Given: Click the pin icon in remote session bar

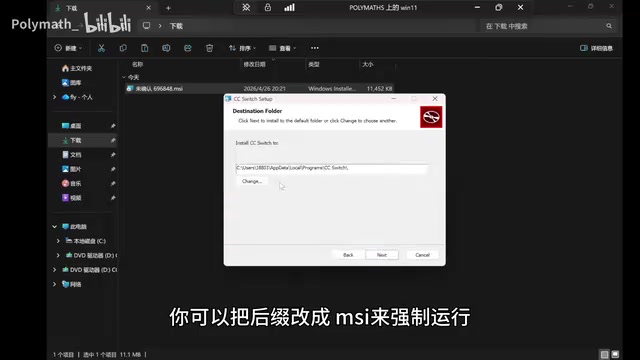Looking at the screenshot, I should coord(246,7).
